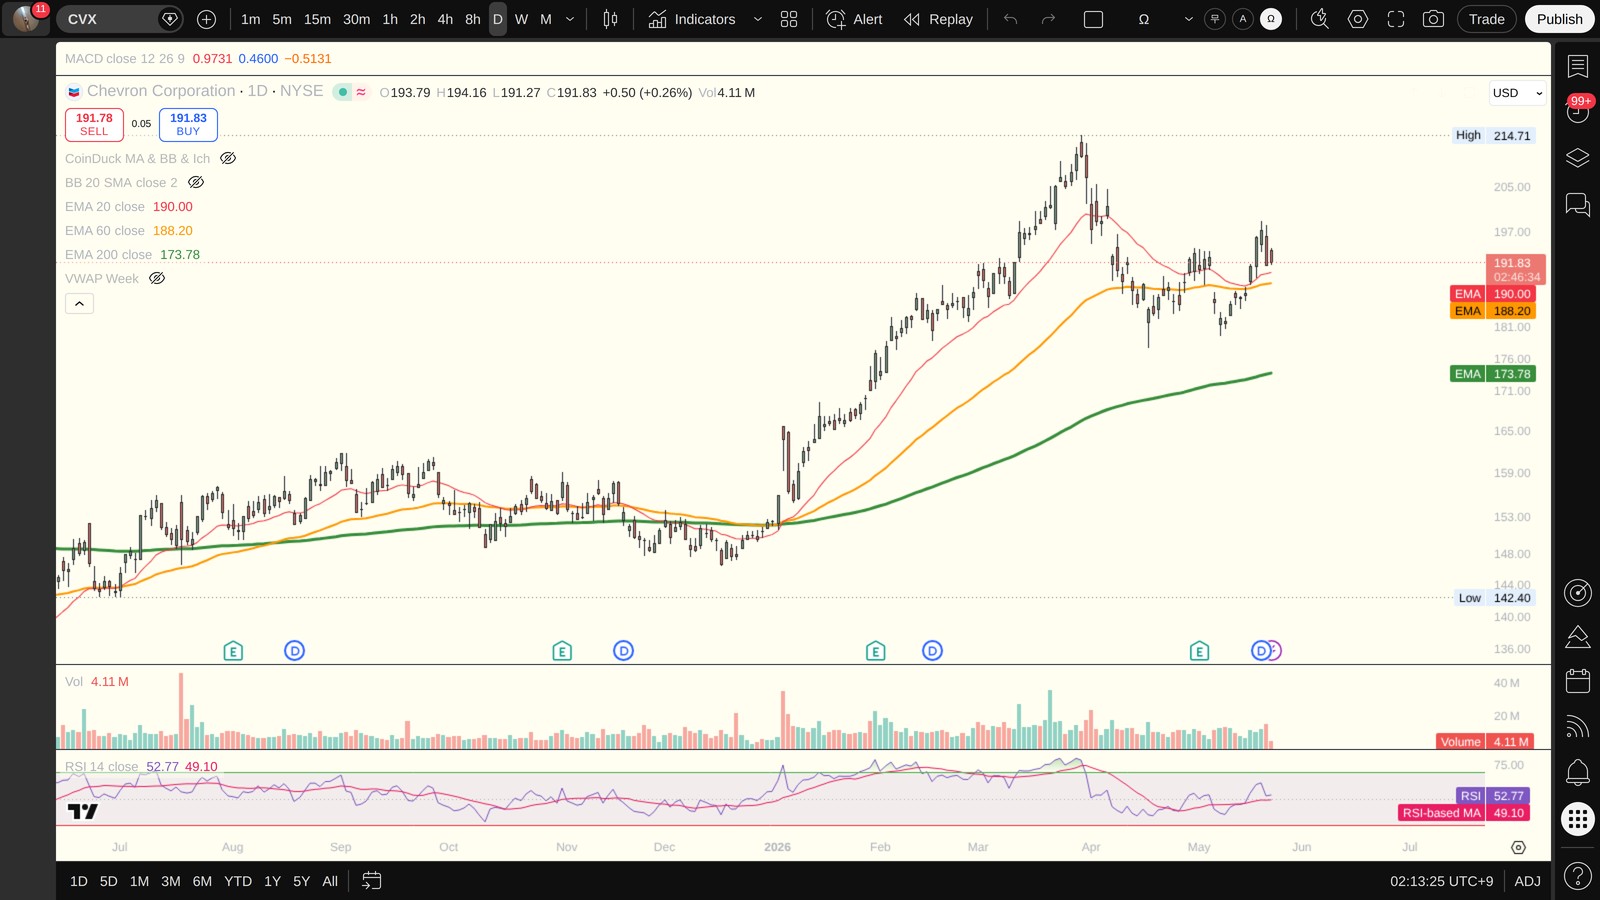This screenshot has width=1600, height=900.
Task: Select layout setup rectangle button
Action: [x=1094, y=19]
